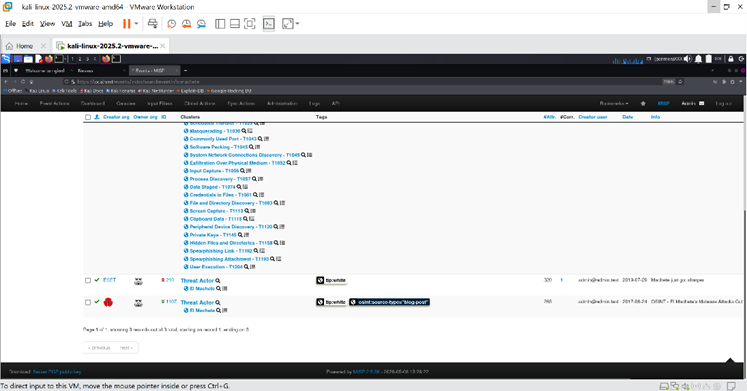
Task: Click the previous pagination button
Action: click(x=99, y=348)
